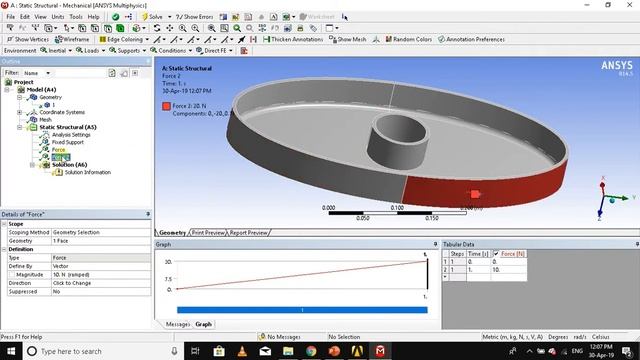
Task: Toggle Wireframe display mode
Action: pos(72,39)
